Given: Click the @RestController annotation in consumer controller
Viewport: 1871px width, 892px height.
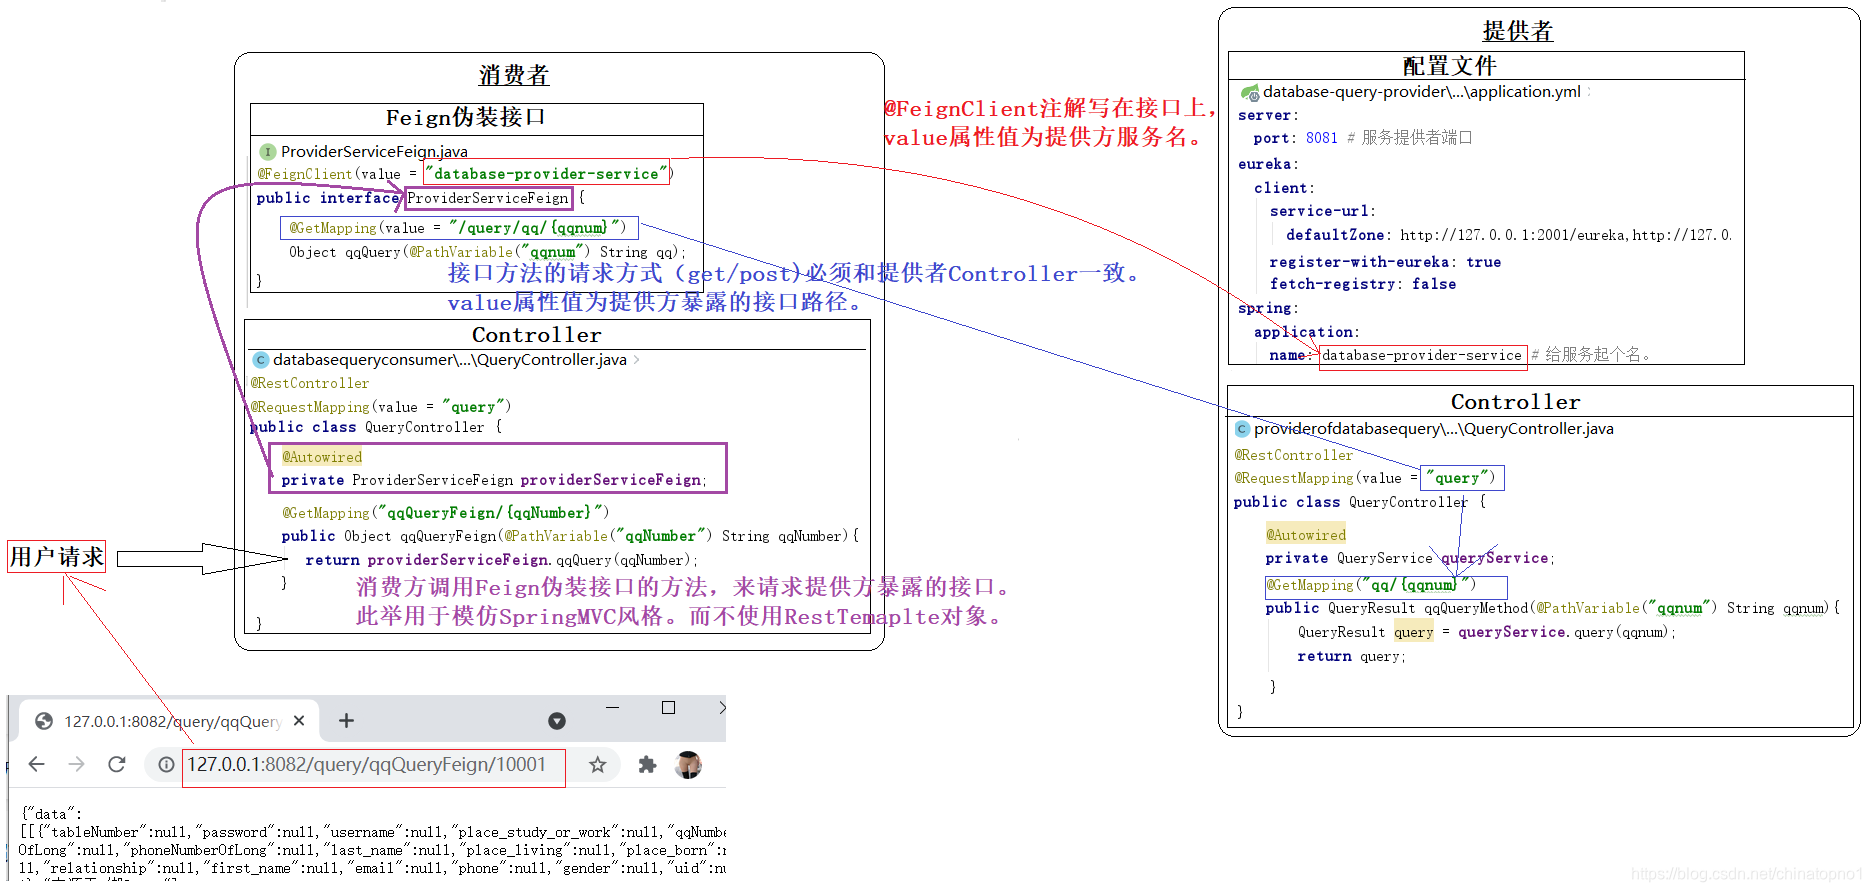Looking at the screenshot, I should click(309, 384).
